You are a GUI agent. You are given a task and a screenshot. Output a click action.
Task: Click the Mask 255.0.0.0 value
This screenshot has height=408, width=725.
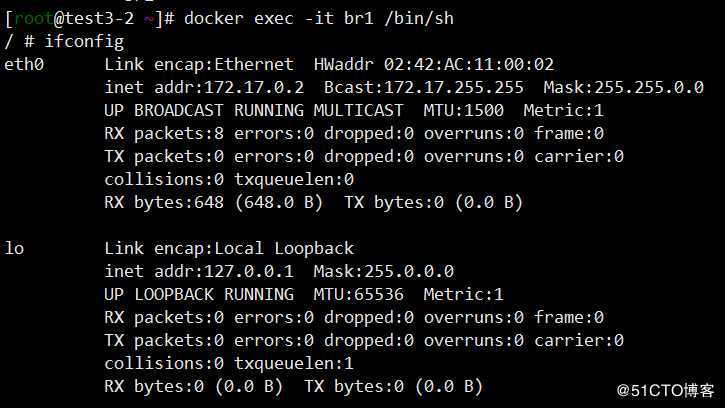click(x=383, y=271)
